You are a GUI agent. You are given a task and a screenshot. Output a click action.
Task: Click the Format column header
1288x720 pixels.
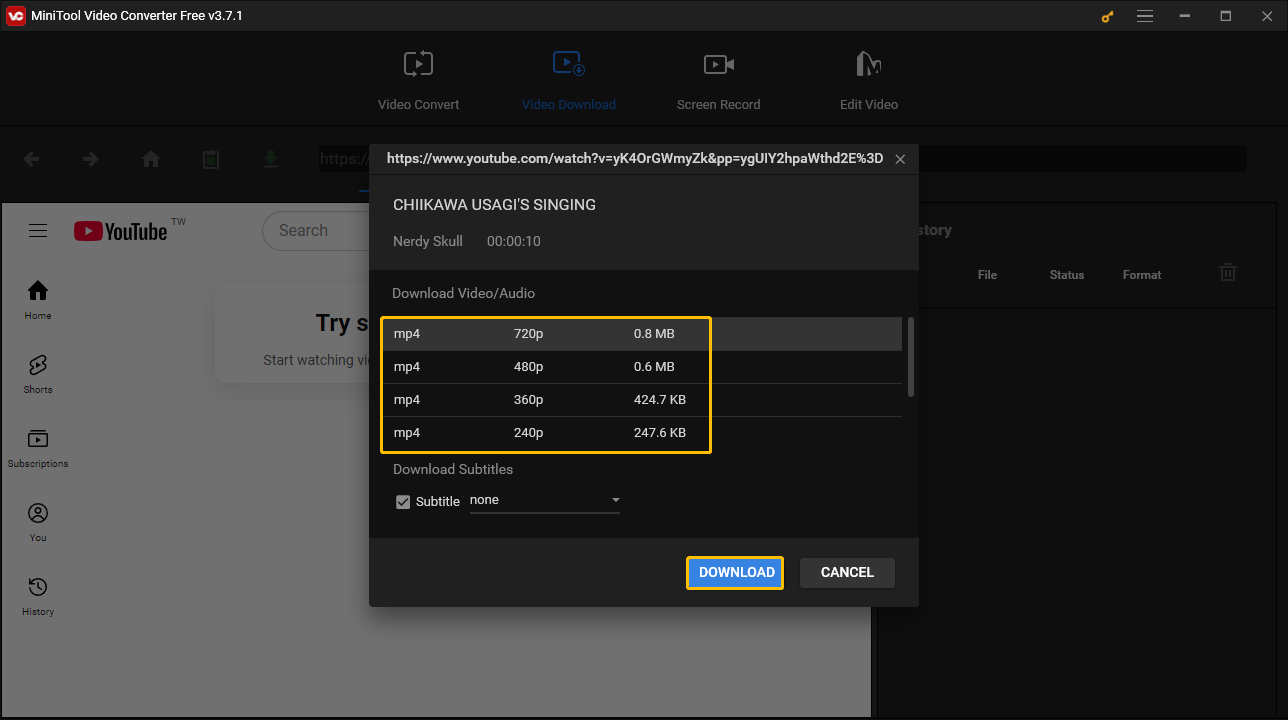coord(1142,275)
